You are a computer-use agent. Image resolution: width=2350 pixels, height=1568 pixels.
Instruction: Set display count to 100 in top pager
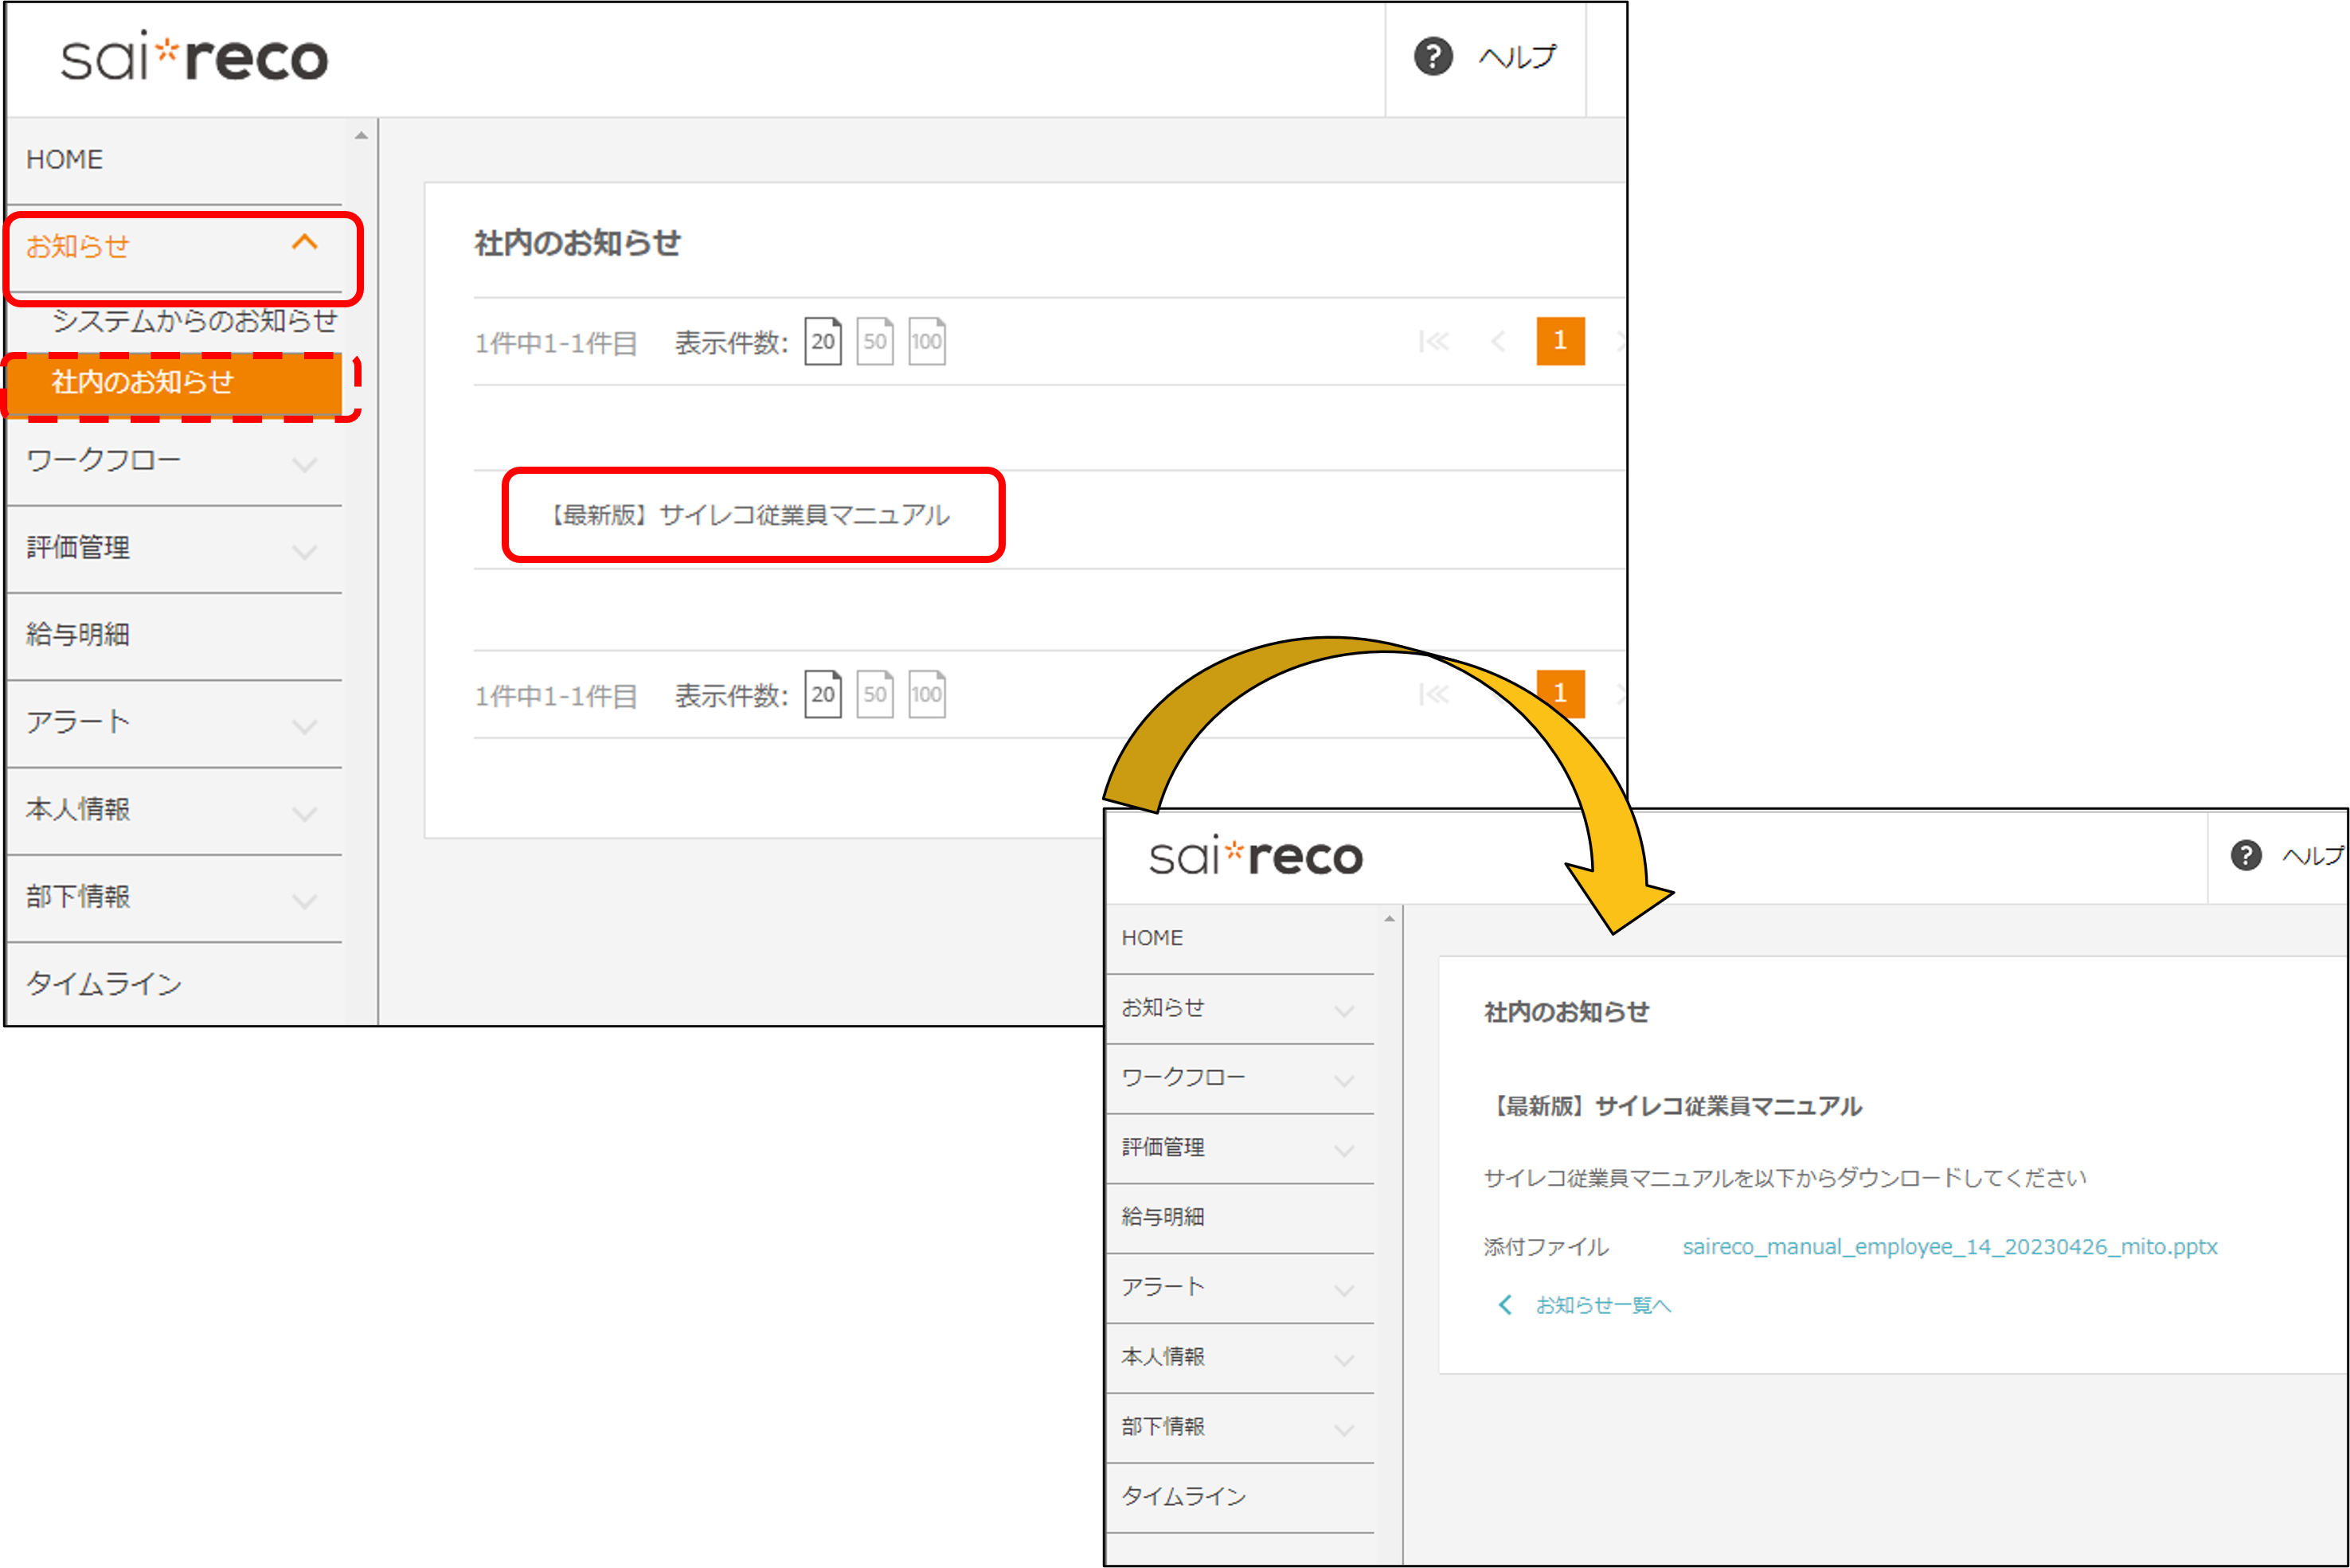pyautogui.click(x=926, y=342)
